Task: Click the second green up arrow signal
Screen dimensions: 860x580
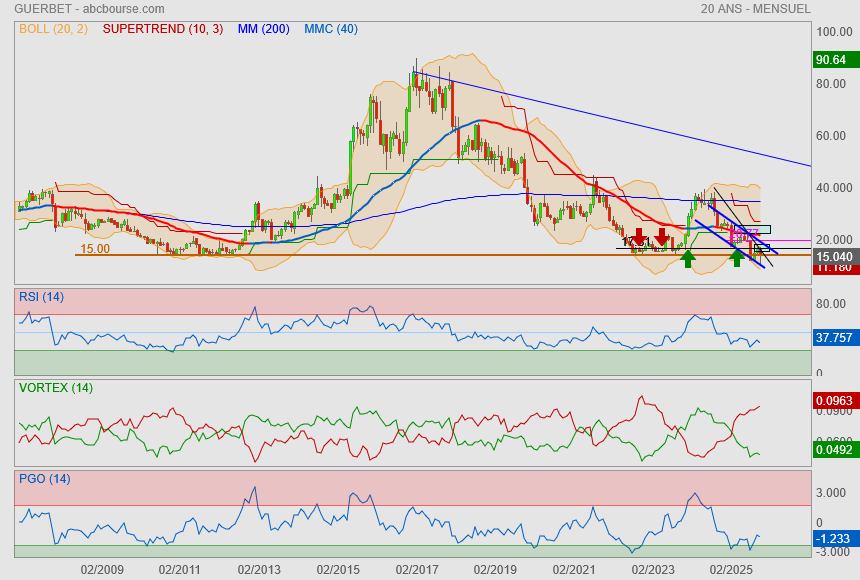Action: click(737, 258)
